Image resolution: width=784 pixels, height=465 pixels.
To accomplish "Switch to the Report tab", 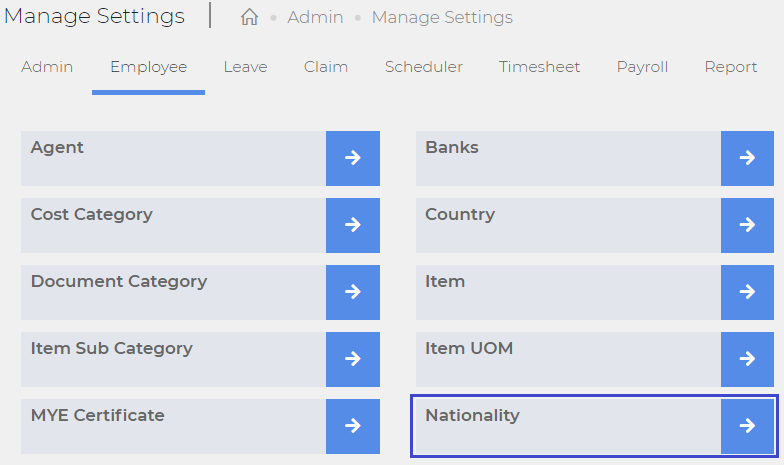I will (731, 67).
